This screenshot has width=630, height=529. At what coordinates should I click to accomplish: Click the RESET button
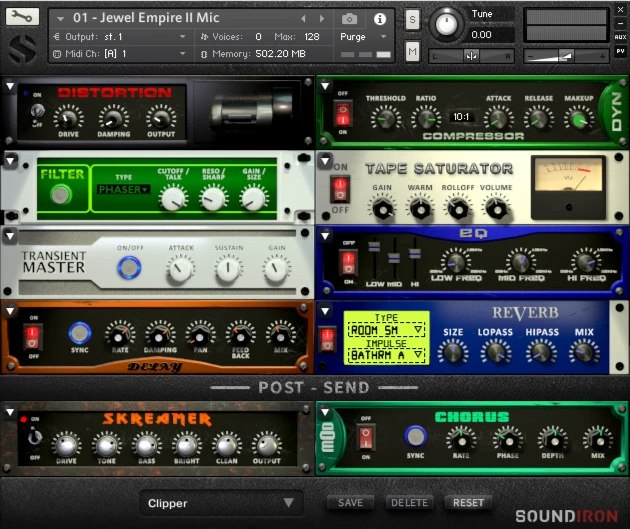[x=468, y=502]
